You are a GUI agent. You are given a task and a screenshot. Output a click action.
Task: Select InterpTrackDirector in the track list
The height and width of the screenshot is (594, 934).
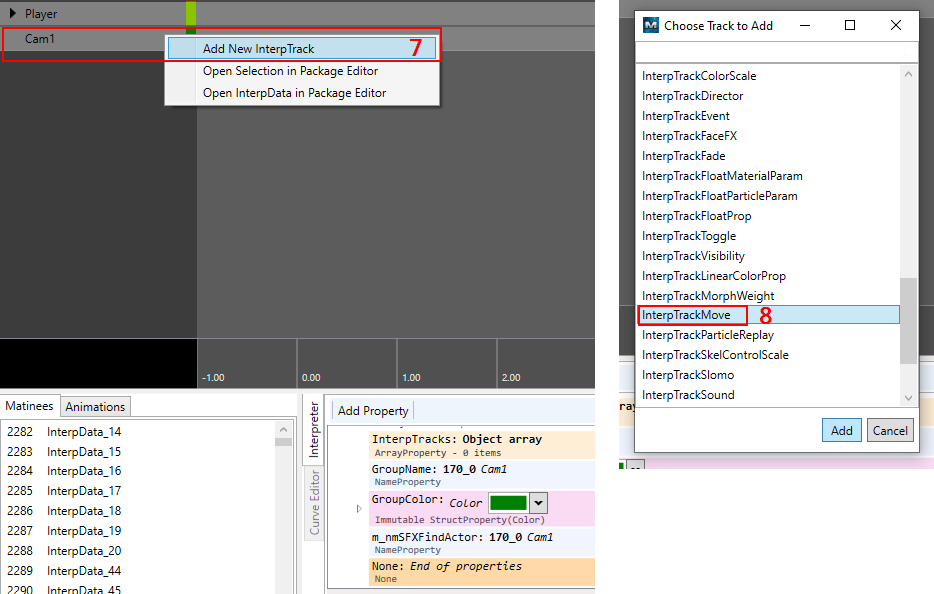pos(692,96)
